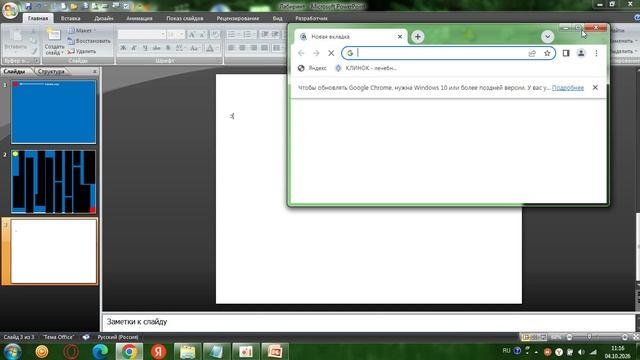
Task: Center the text in PowerPoint
Action: [x=242, y=48]
